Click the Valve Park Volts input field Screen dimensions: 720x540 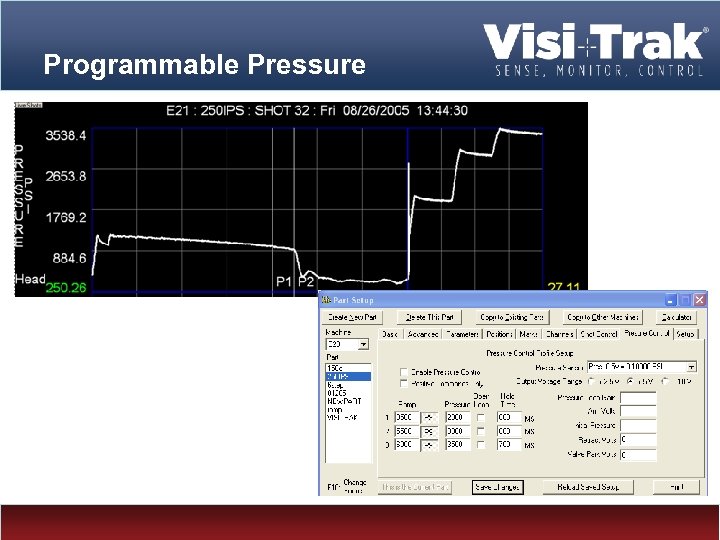[x=638, y=455]
